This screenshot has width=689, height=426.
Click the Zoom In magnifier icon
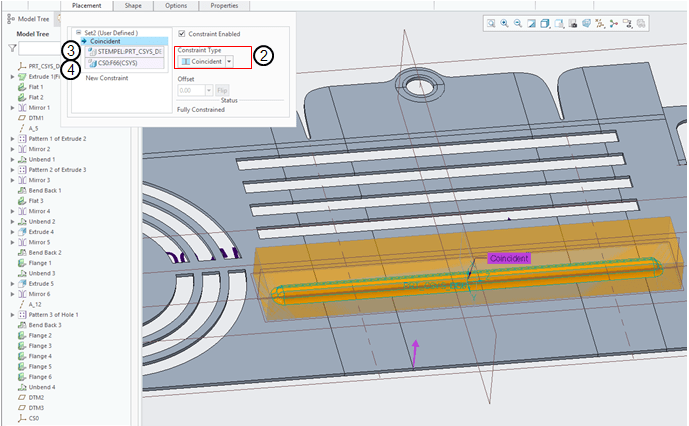click(x=504, y=23)
